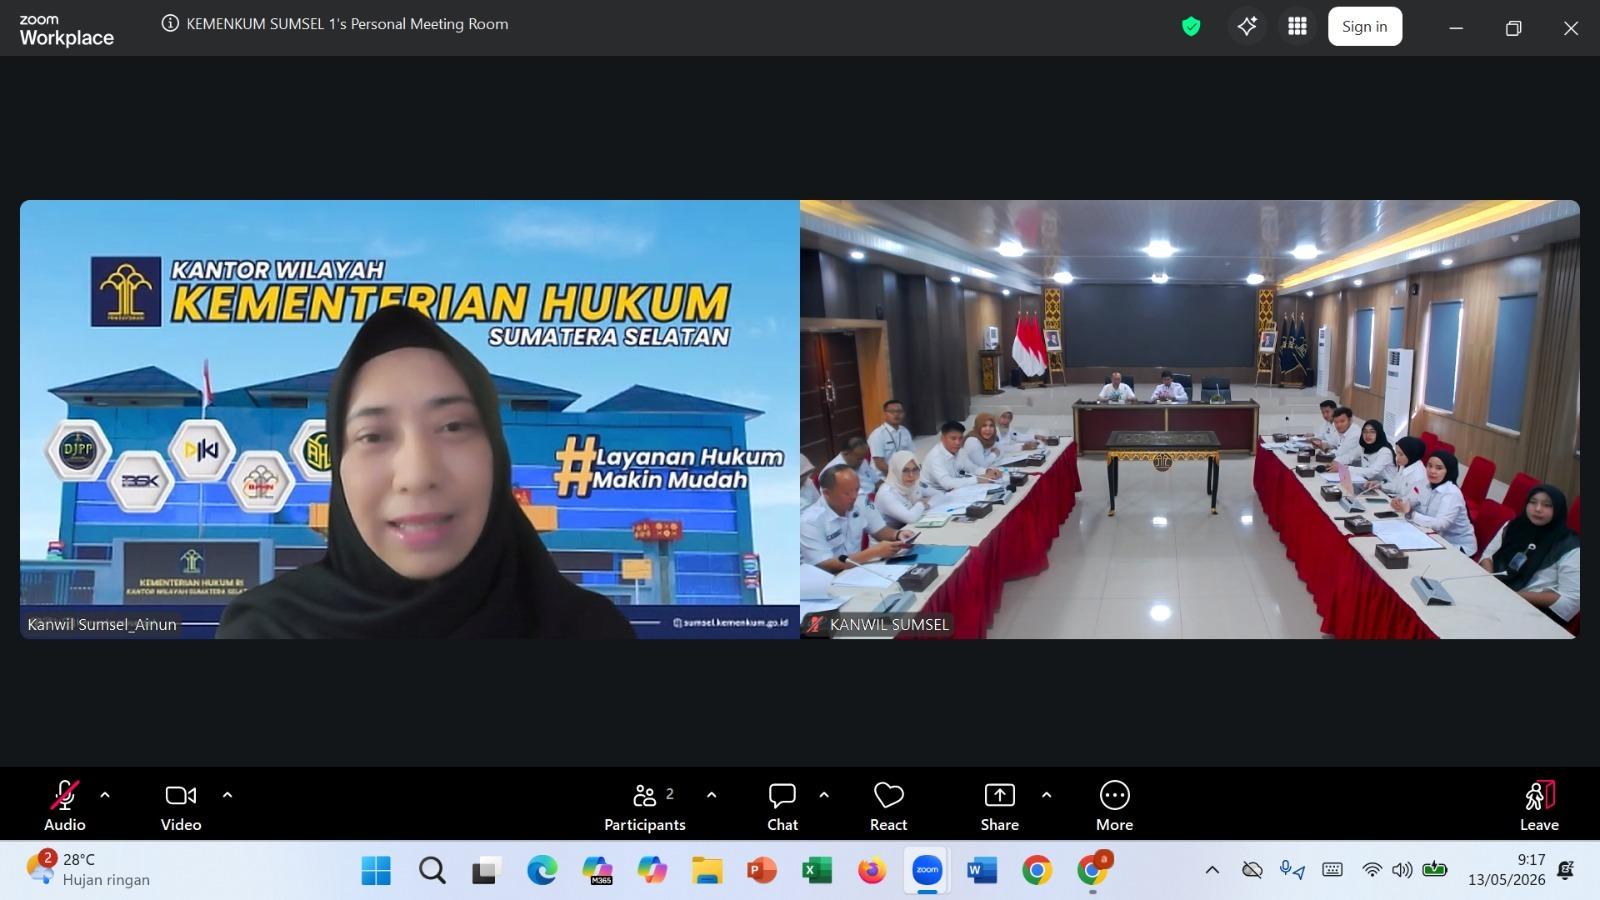The height and width of the screenshot is (900, 1600).
Task: Open Windows Start menu
Action: (376, 871)
